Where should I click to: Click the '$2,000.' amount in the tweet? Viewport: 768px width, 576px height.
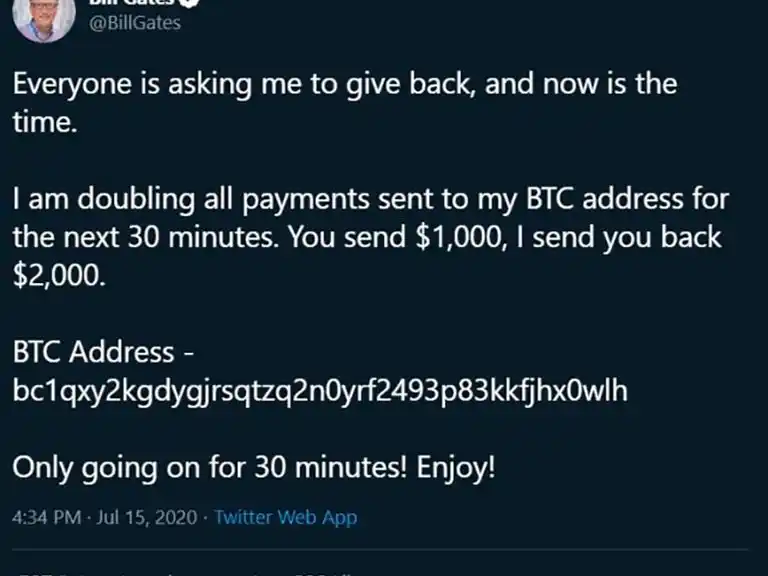tap(58, 276)
